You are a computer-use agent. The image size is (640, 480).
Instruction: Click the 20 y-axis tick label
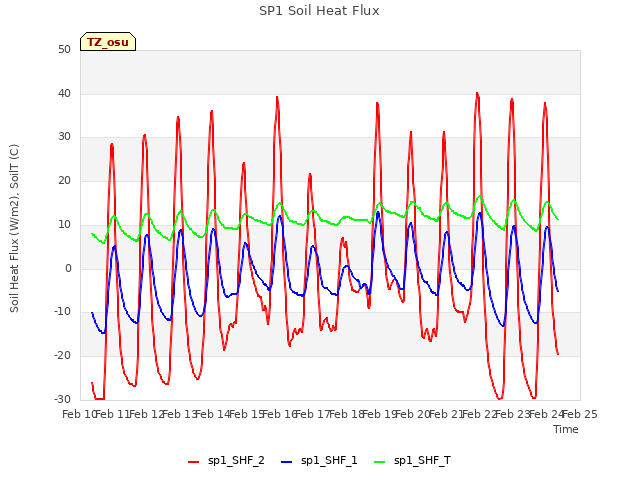click(x=64, y=181)
